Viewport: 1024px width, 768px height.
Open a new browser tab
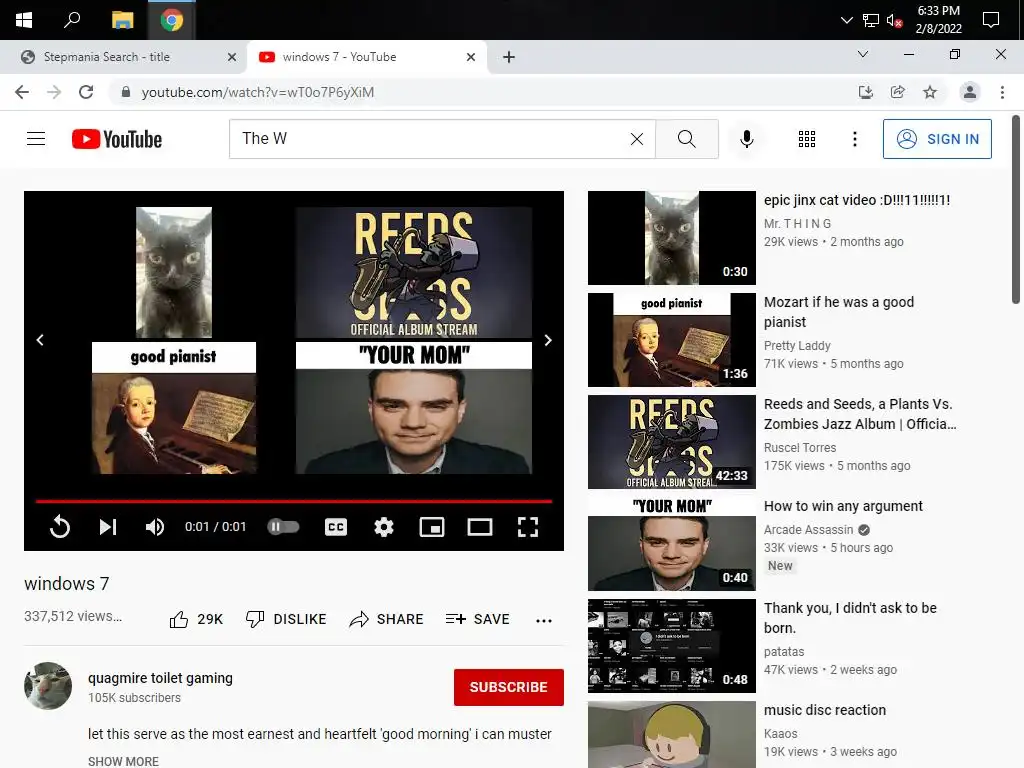point(509,57)
